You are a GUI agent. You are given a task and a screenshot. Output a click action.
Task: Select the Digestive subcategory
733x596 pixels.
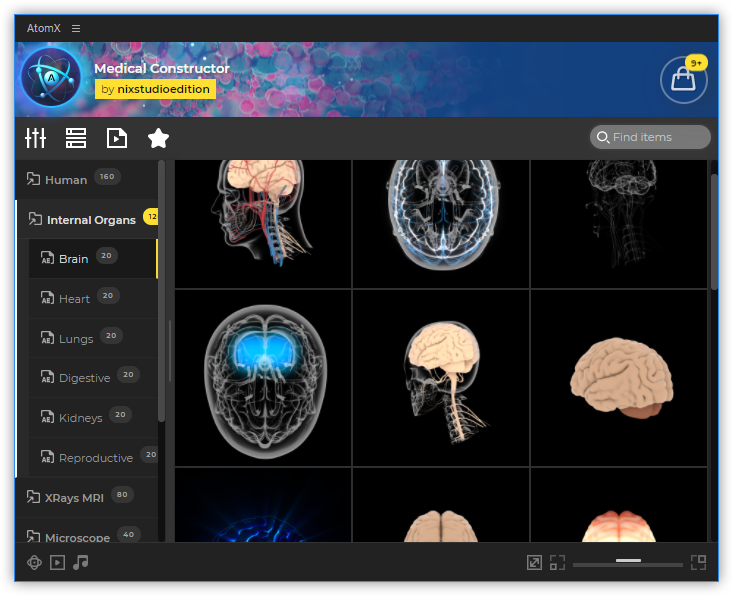click(93, 378)
